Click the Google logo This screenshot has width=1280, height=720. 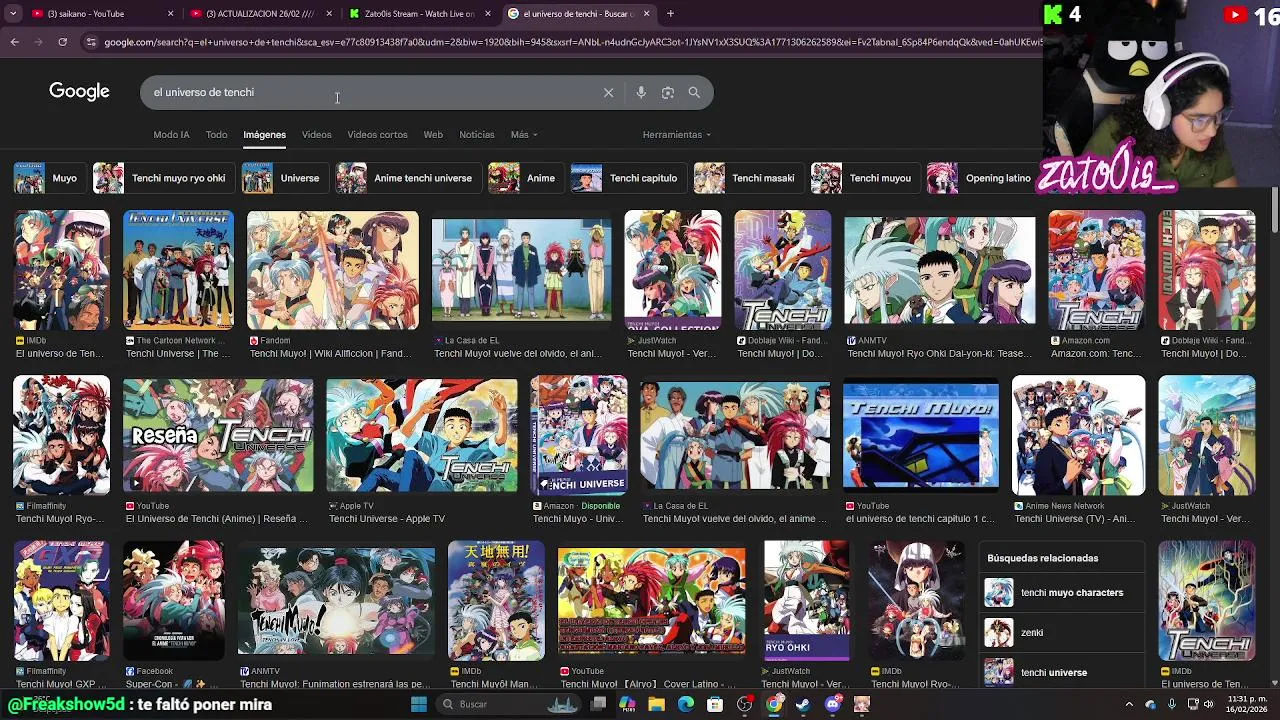[79, 92]
